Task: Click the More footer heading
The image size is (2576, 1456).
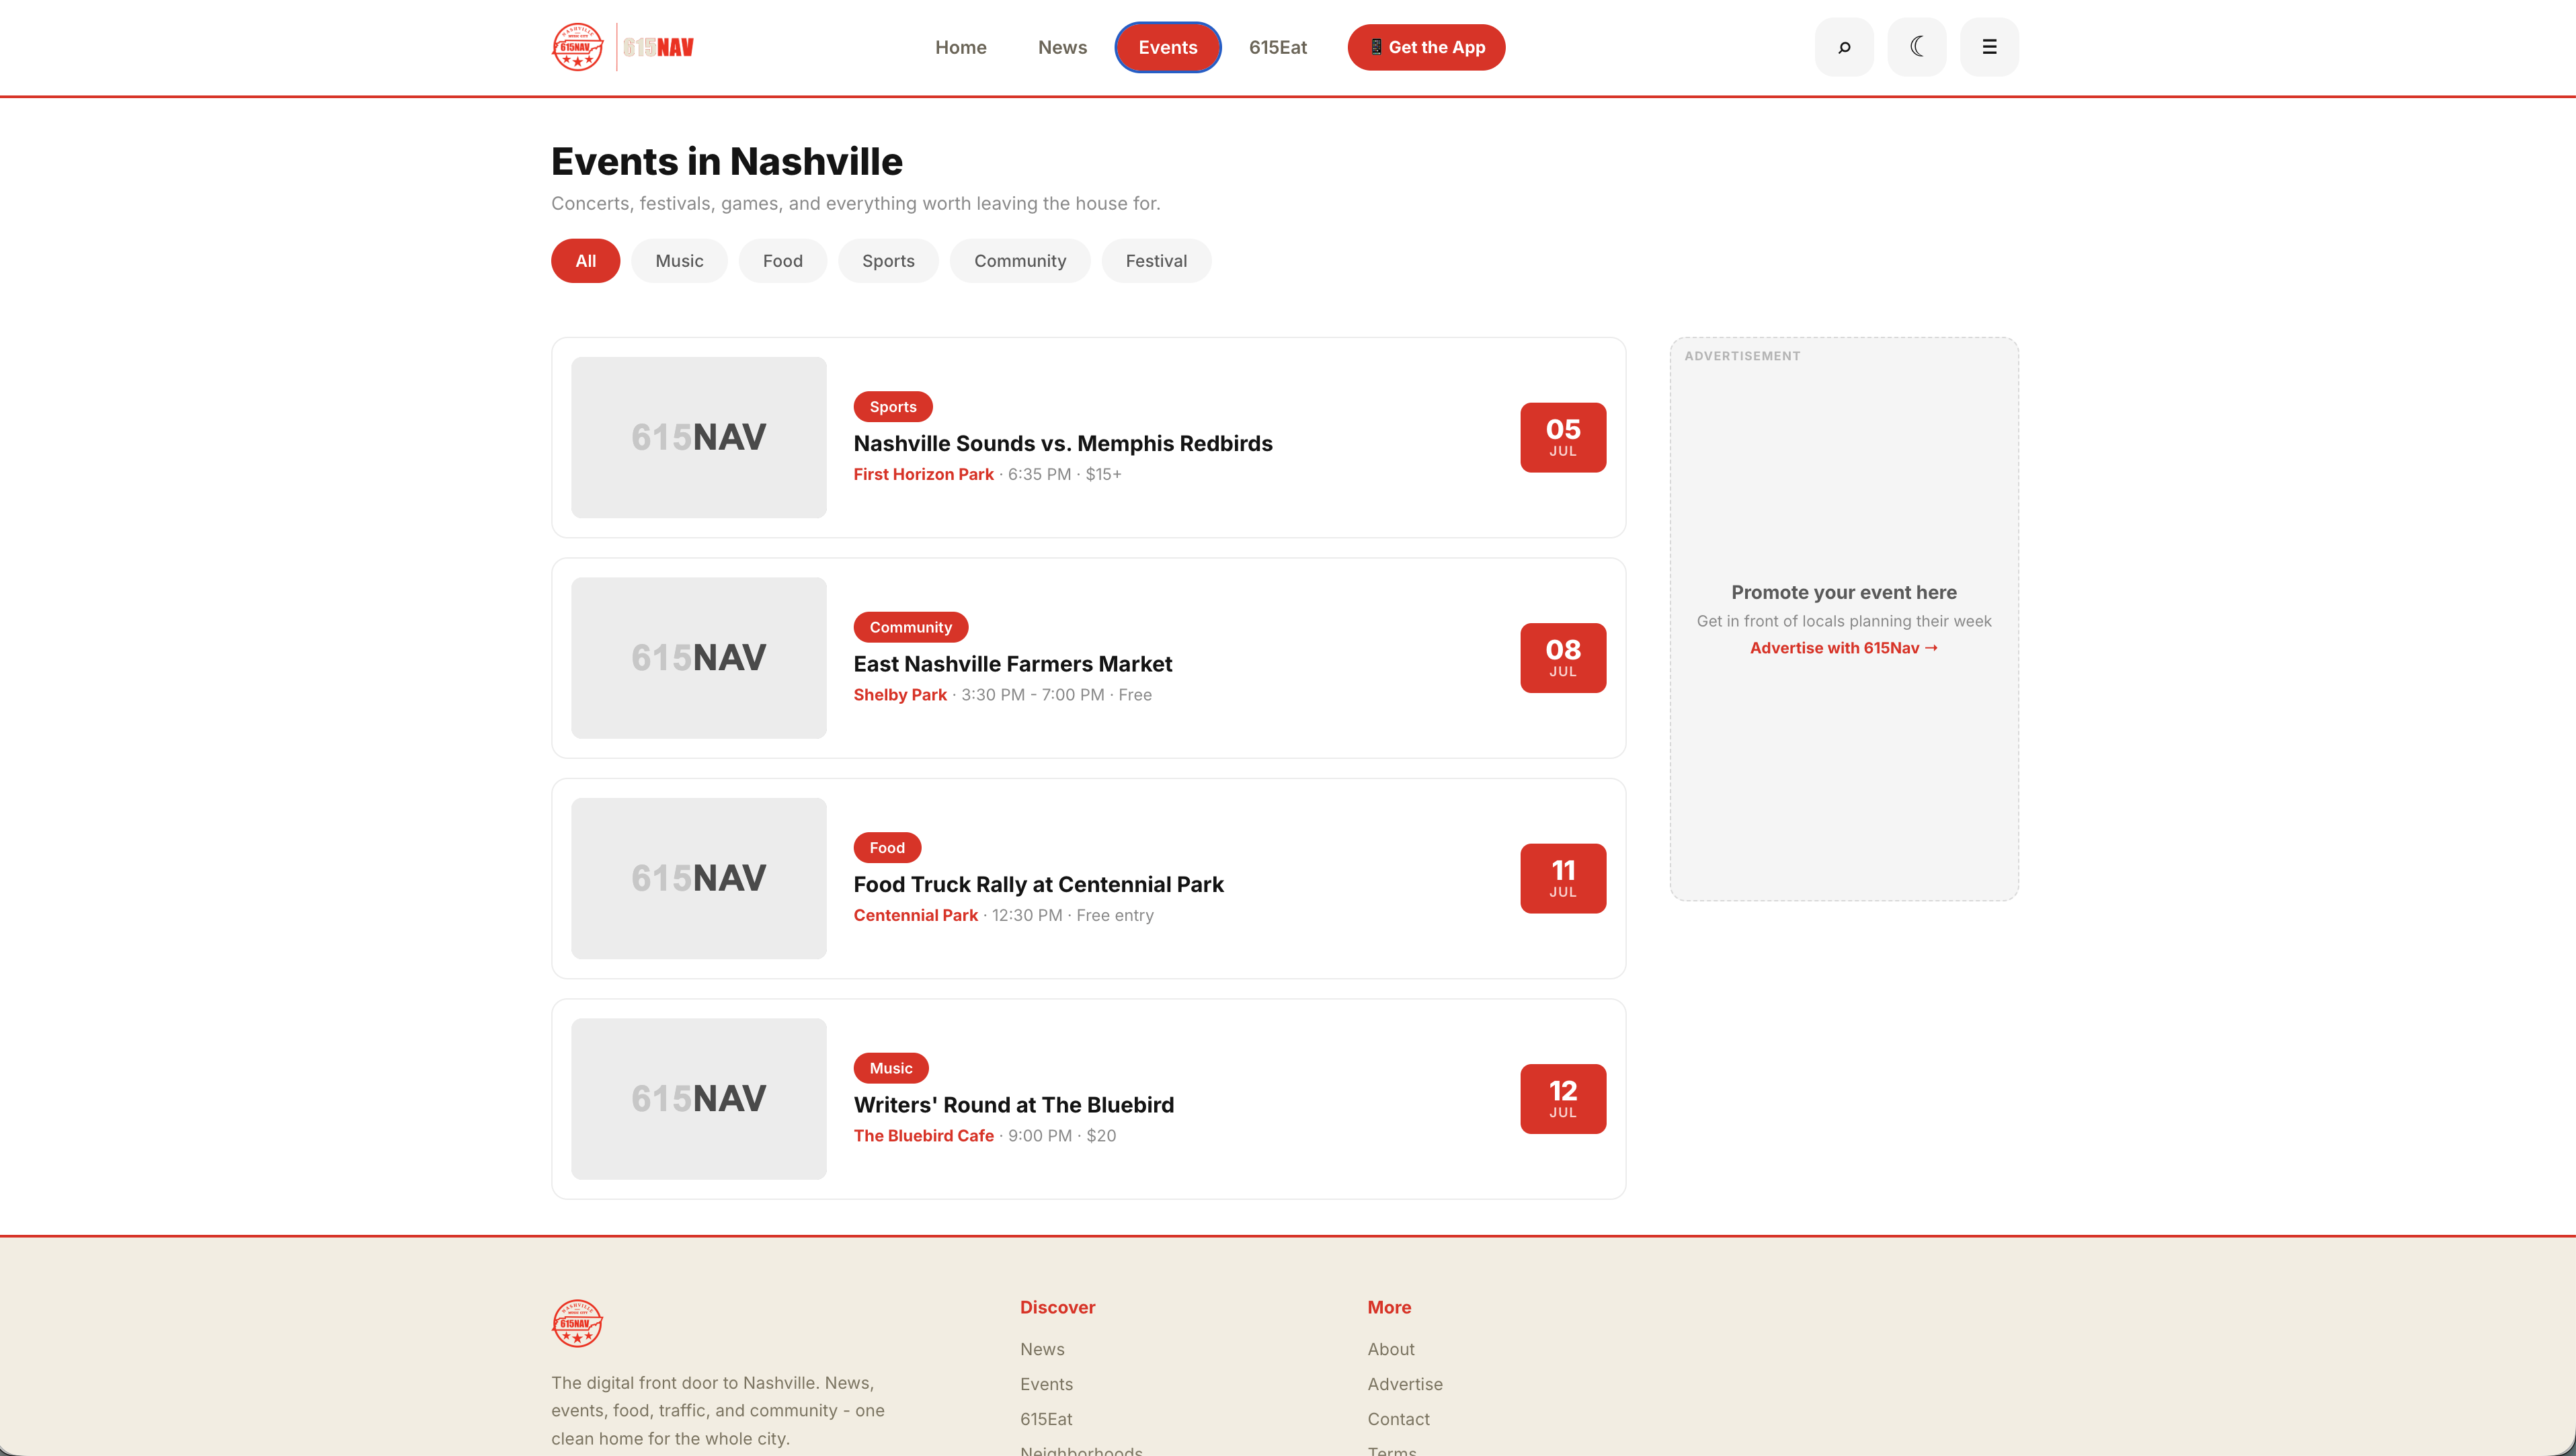Action: point(1389,1307)
